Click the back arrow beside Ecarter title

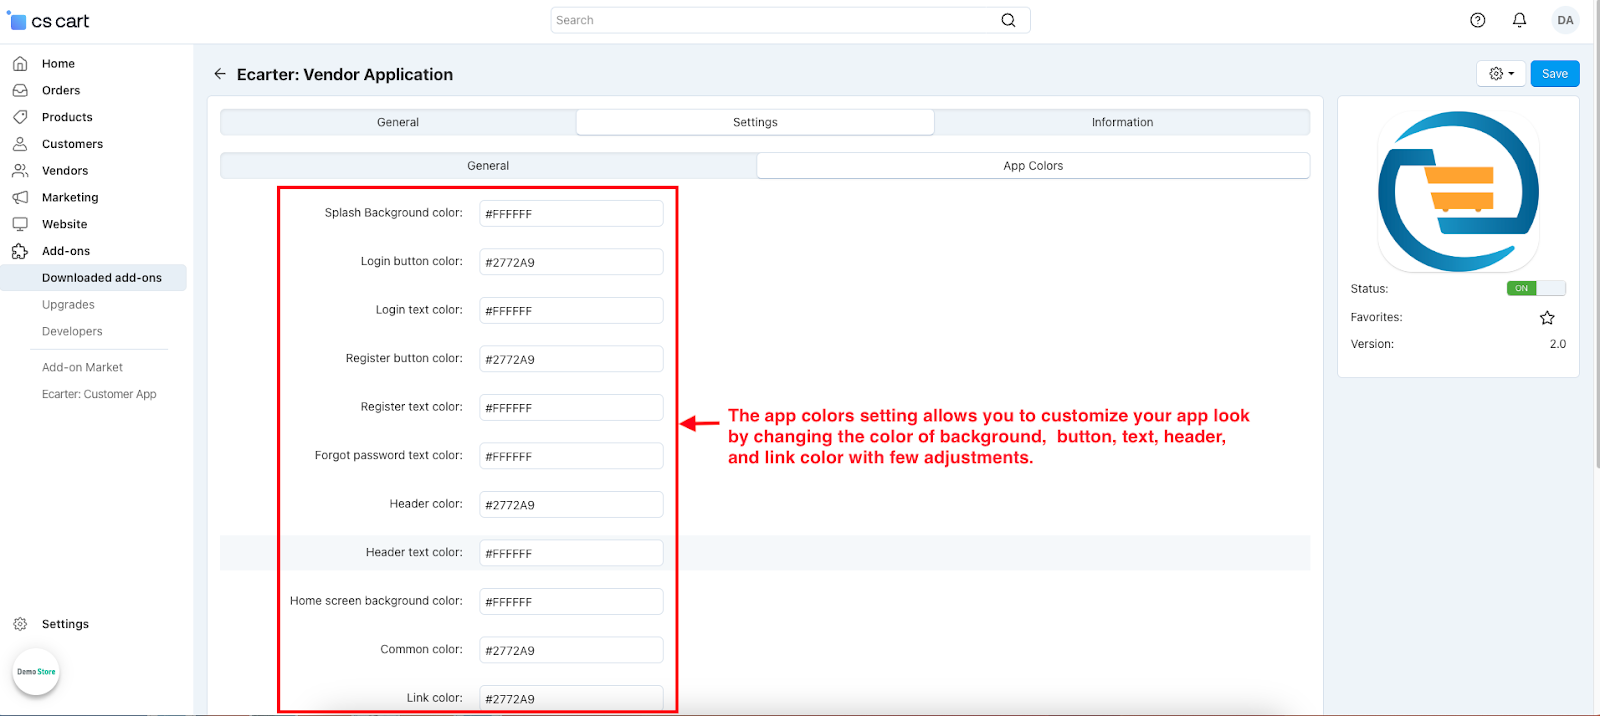point(220,74)
